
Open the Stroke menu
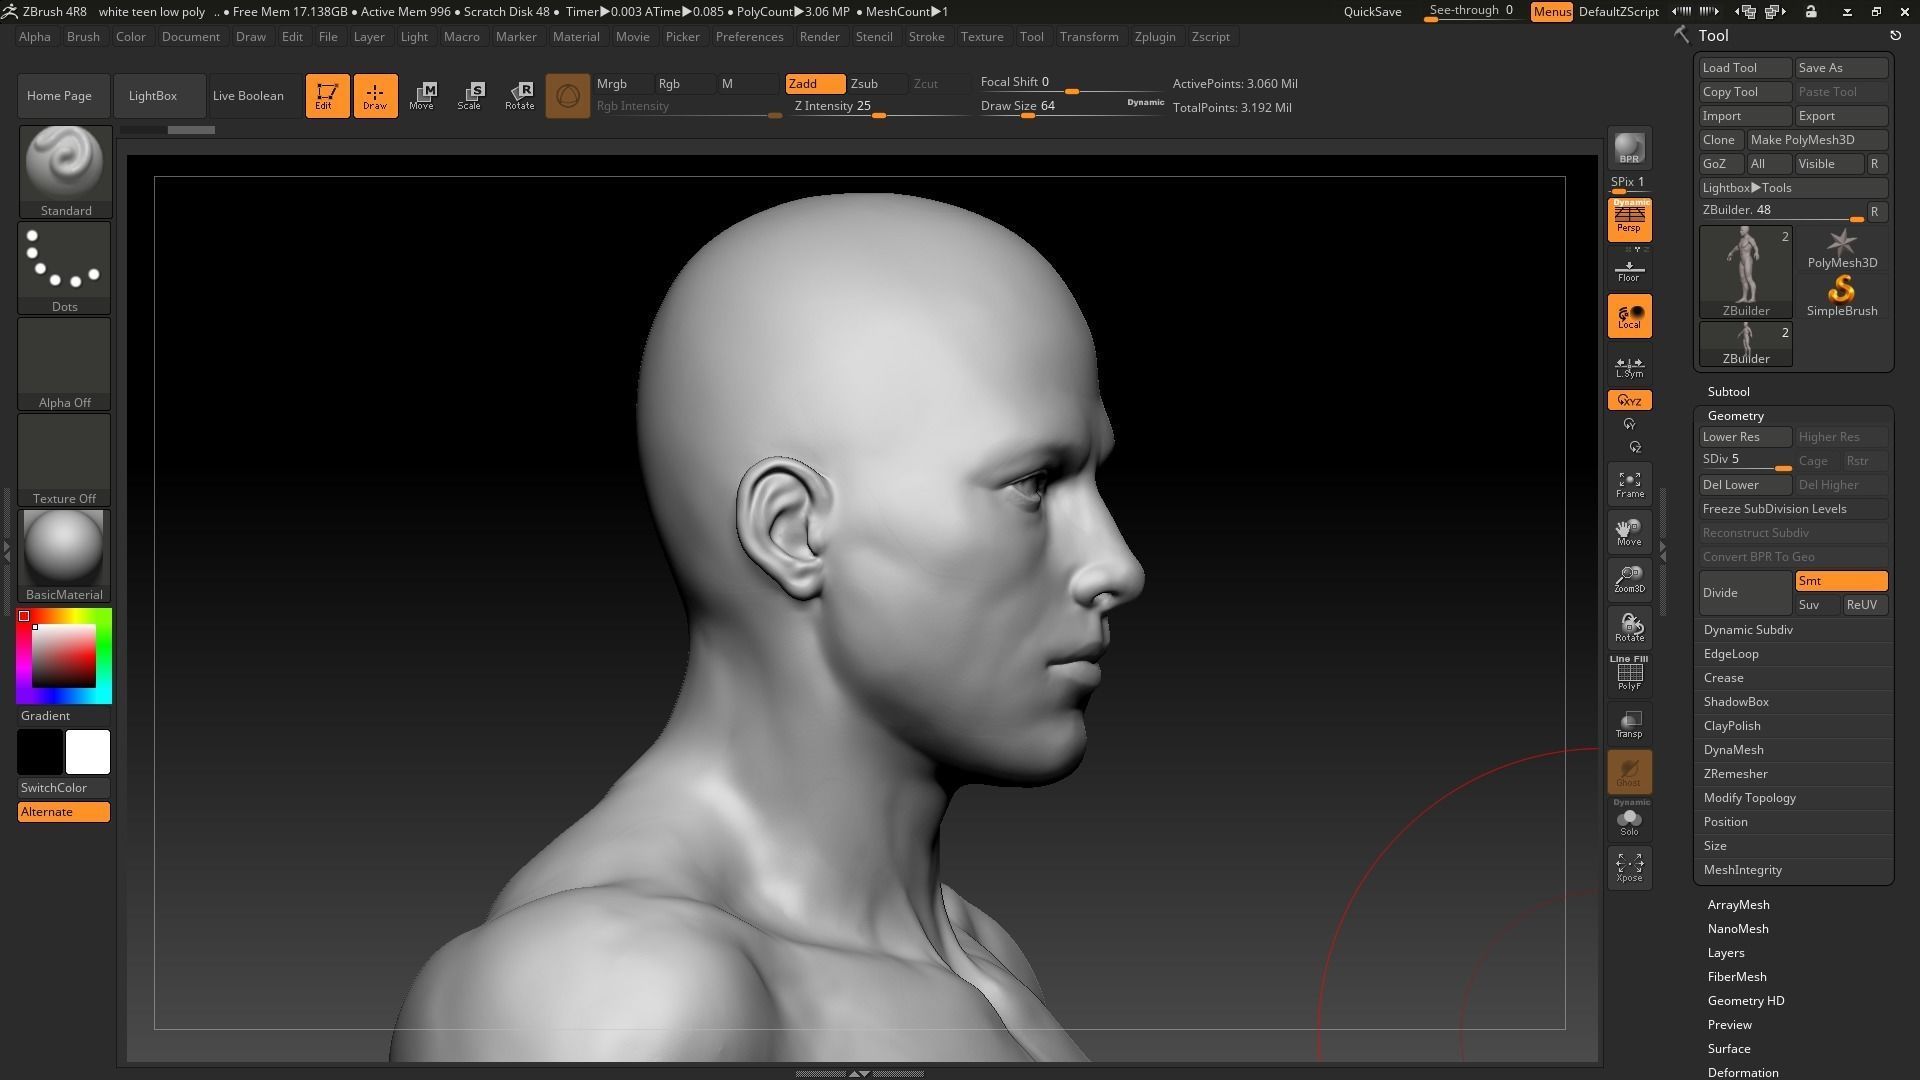pyautogui.click(x=926, y=37)
